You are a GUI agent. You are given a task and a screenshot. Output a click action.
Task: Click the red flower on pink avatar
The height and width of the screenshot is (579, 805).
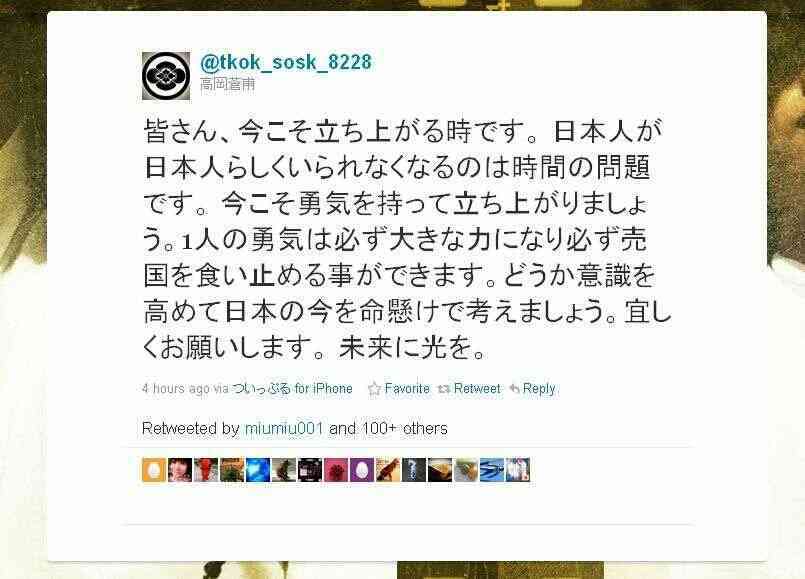tap(336, 470)
